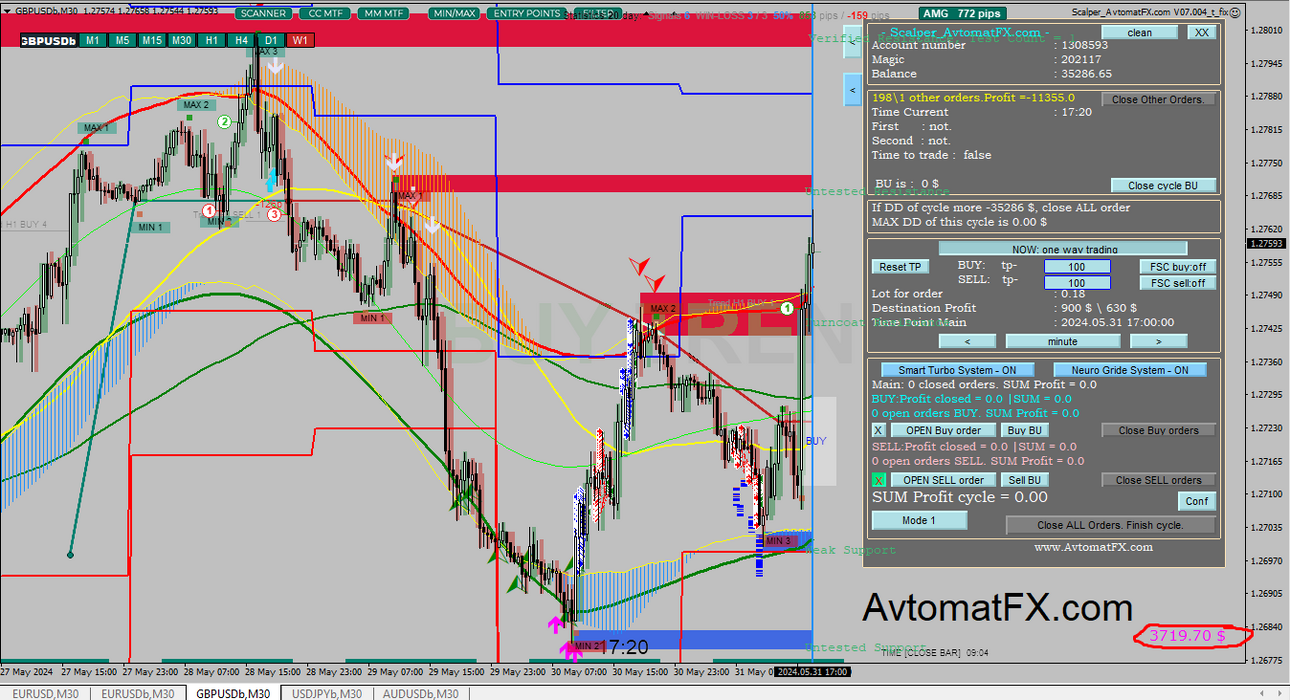
Task: Switch chart to M5 timeframe
Action: coord(122,40)
